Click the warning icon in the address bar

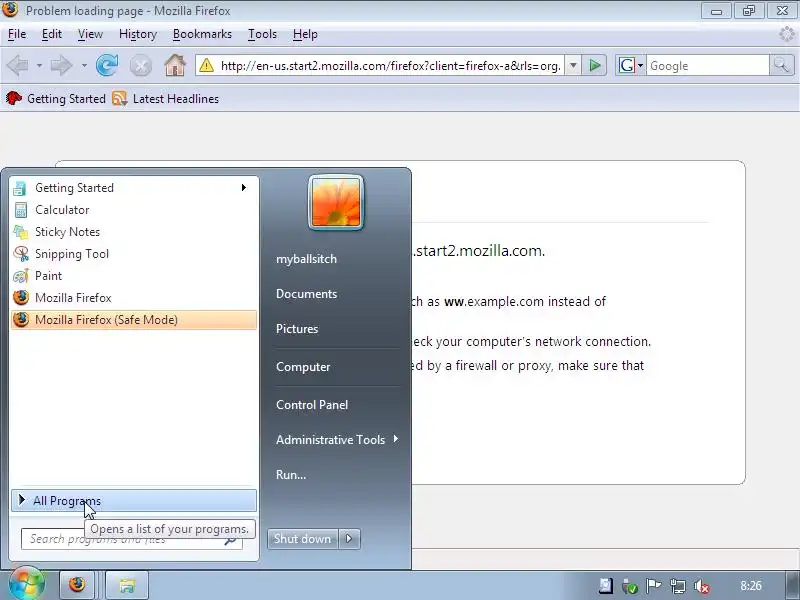[207, 65]
